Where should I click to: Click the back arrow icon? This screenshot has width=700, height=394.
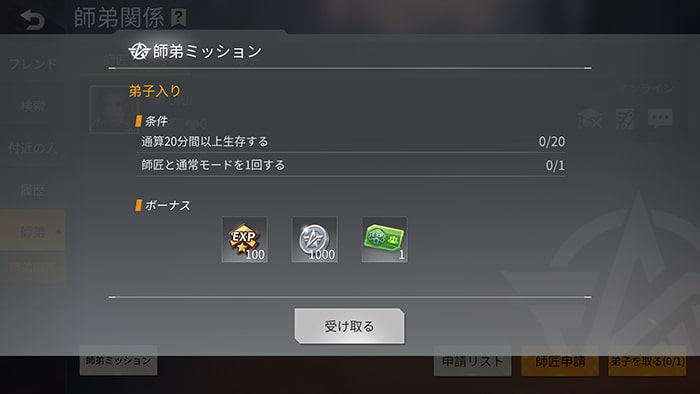(33, 20)
